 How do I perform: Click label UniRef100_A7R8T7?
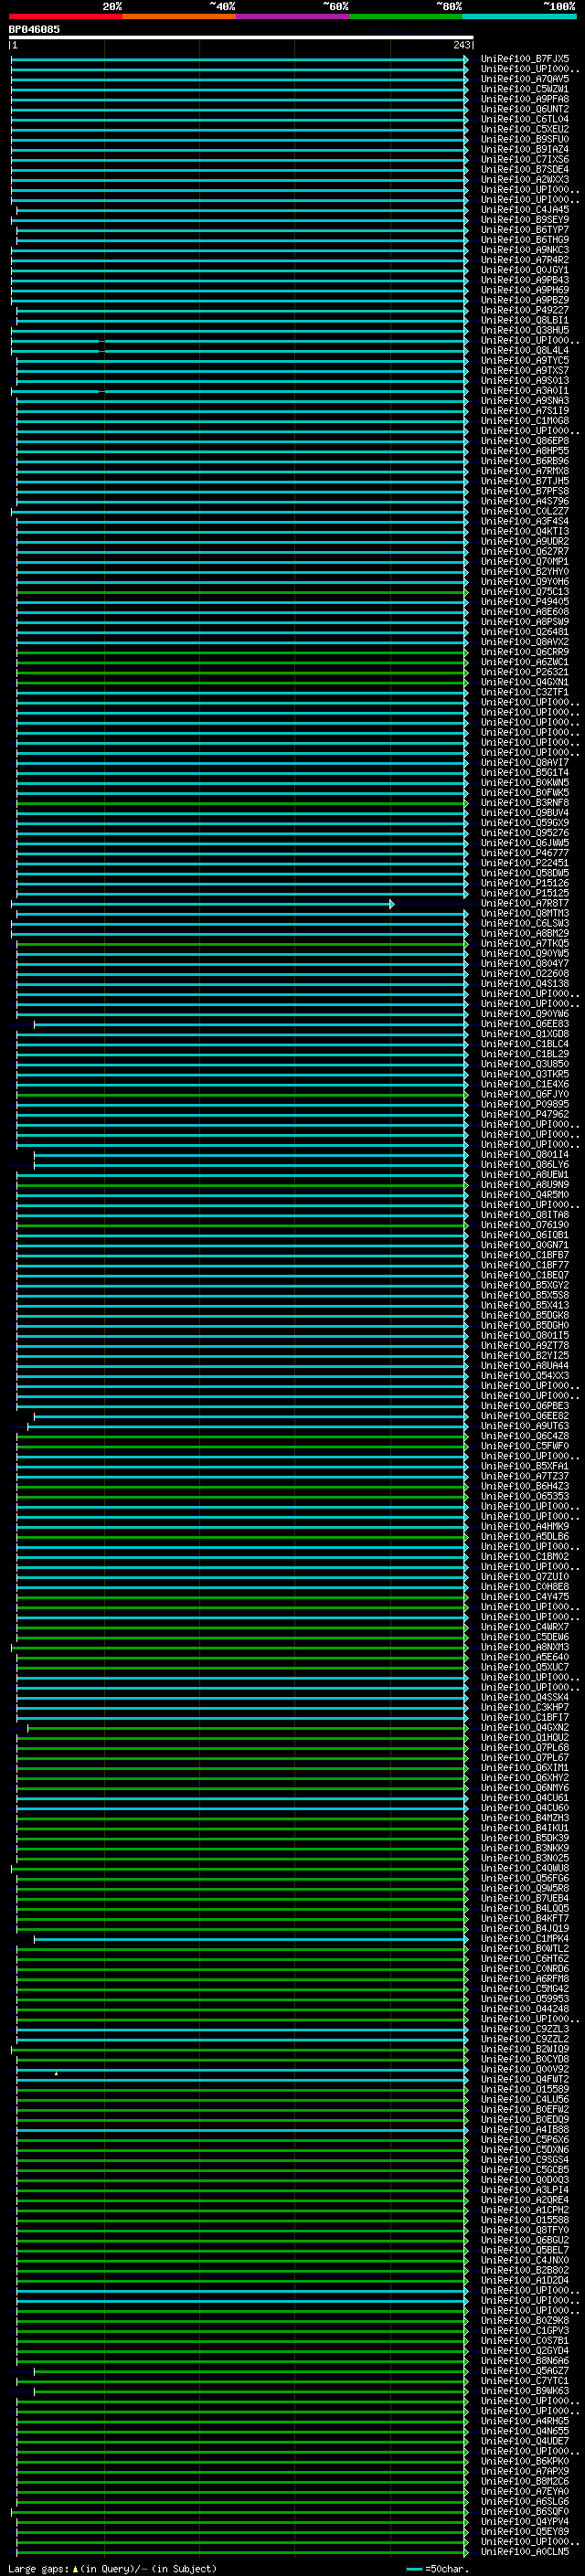(525, 904)
